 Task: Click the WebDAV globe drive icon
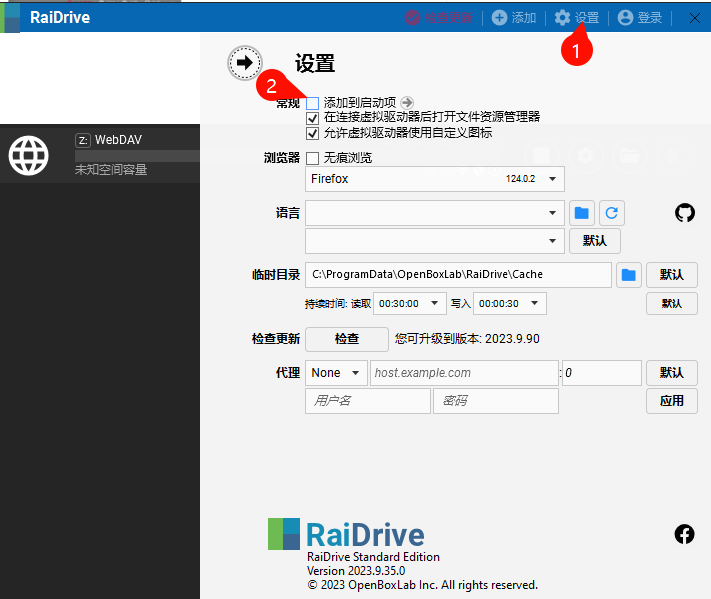(x=29, y=156)
